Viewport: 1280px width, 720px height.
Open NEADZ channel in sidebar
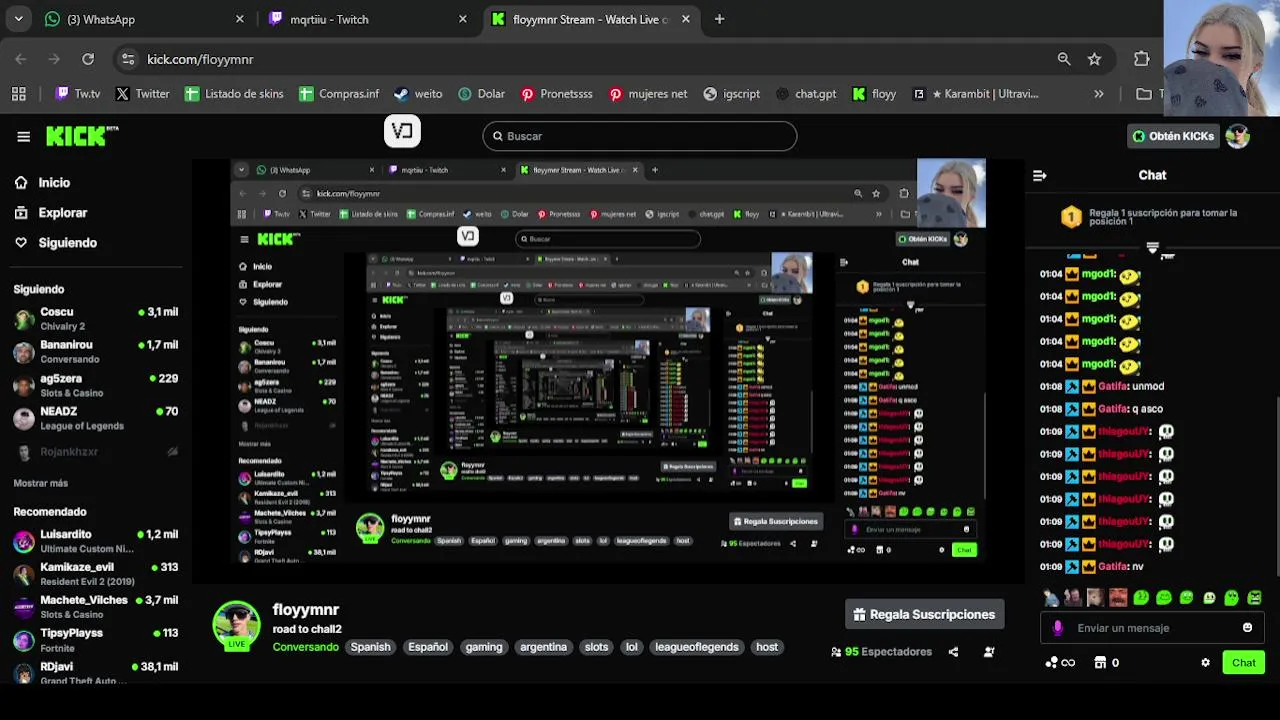96,418
